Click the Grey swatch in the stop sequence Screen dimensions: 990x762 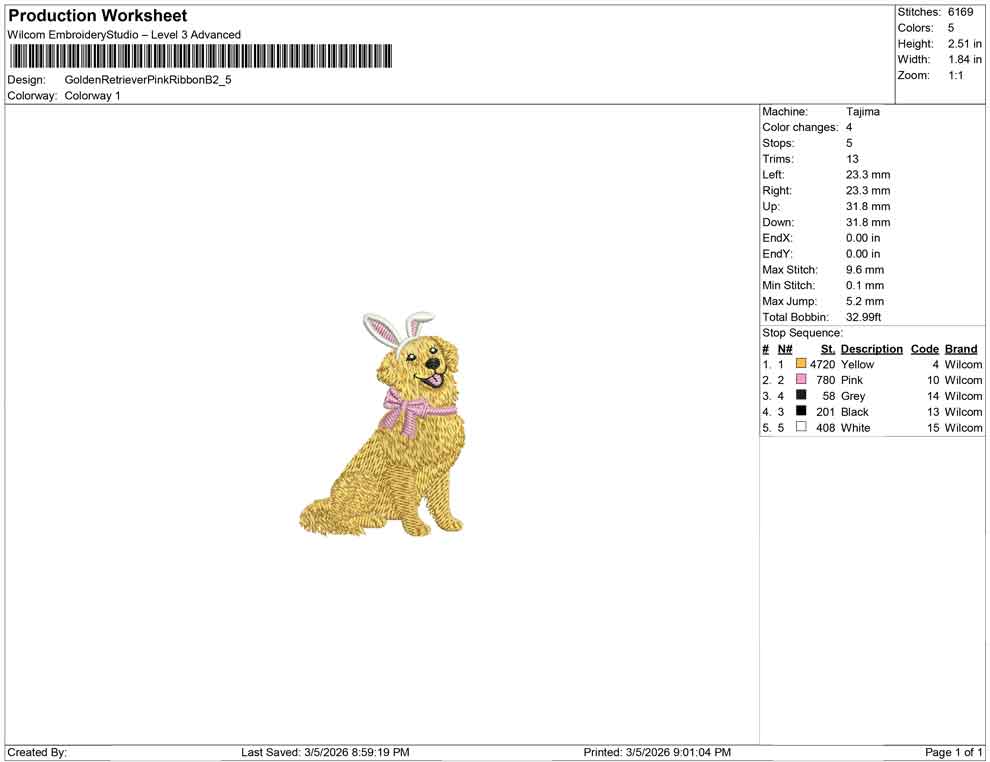click(x=800, y=396)
